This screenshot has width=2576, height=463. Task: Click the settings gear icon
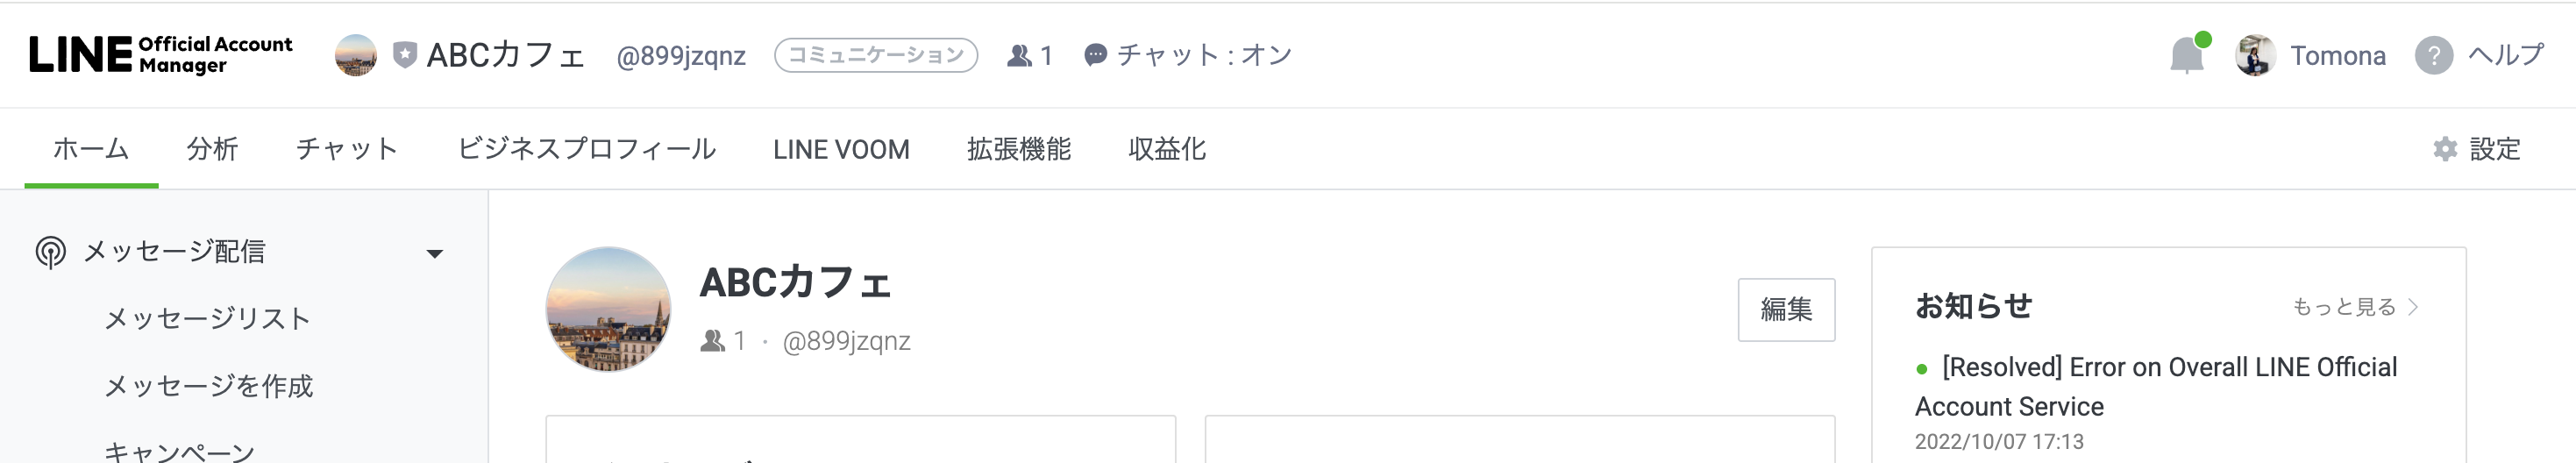tap(2444, 150)
